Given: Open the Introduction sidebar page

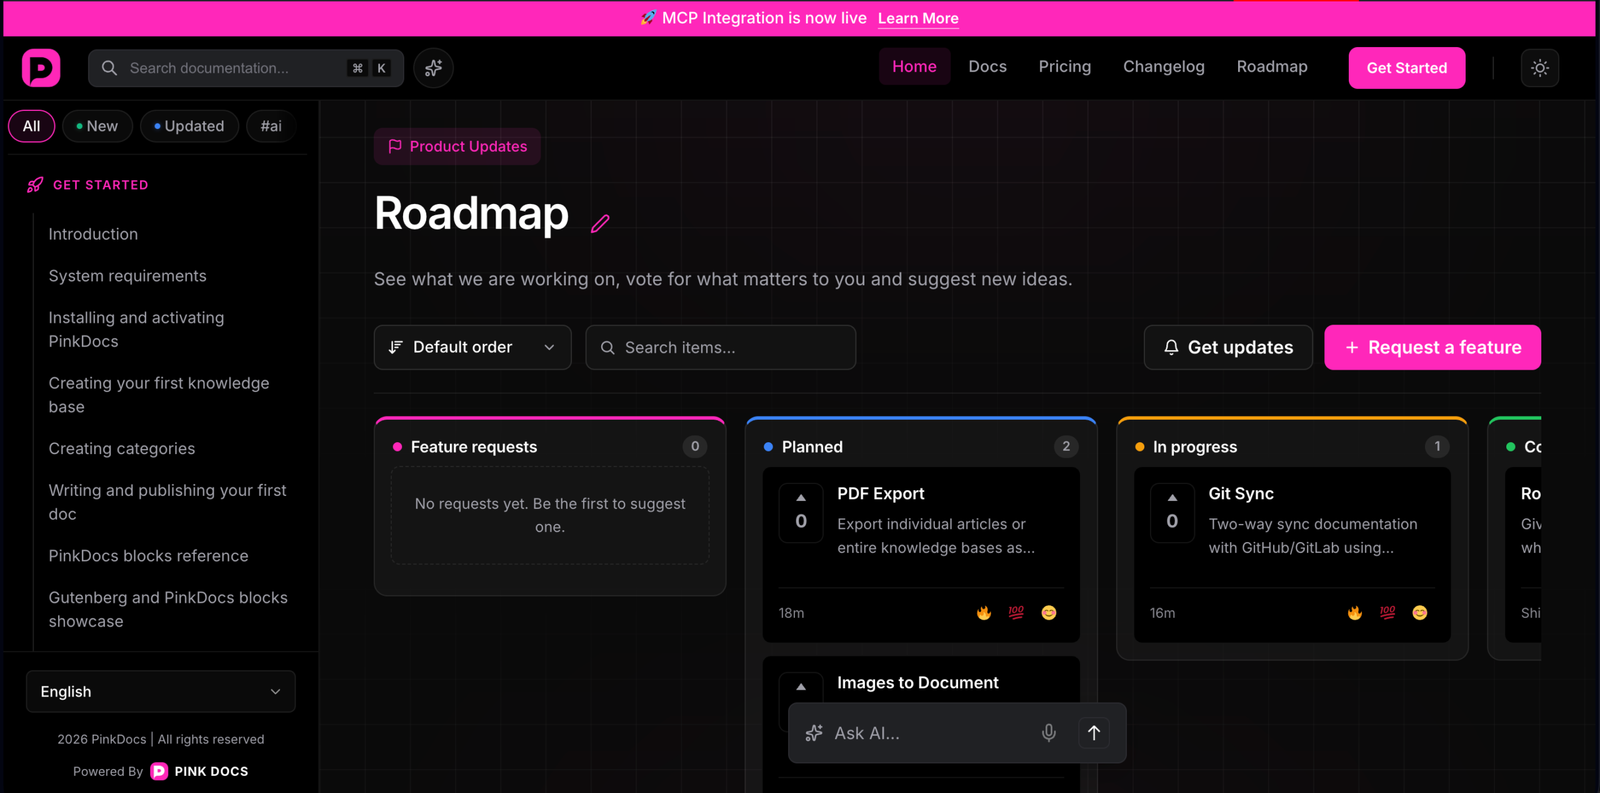Looking at the screenshot, I should 93,234.
